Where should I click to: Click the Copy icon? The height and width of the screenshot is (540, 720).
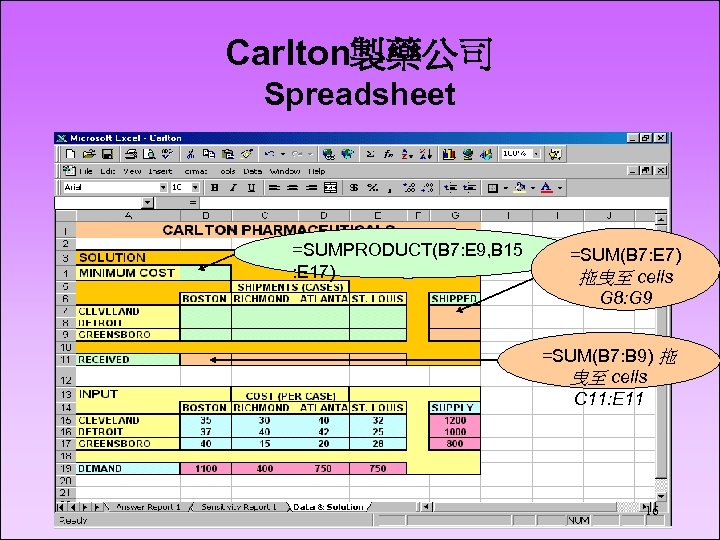[209, 154]
